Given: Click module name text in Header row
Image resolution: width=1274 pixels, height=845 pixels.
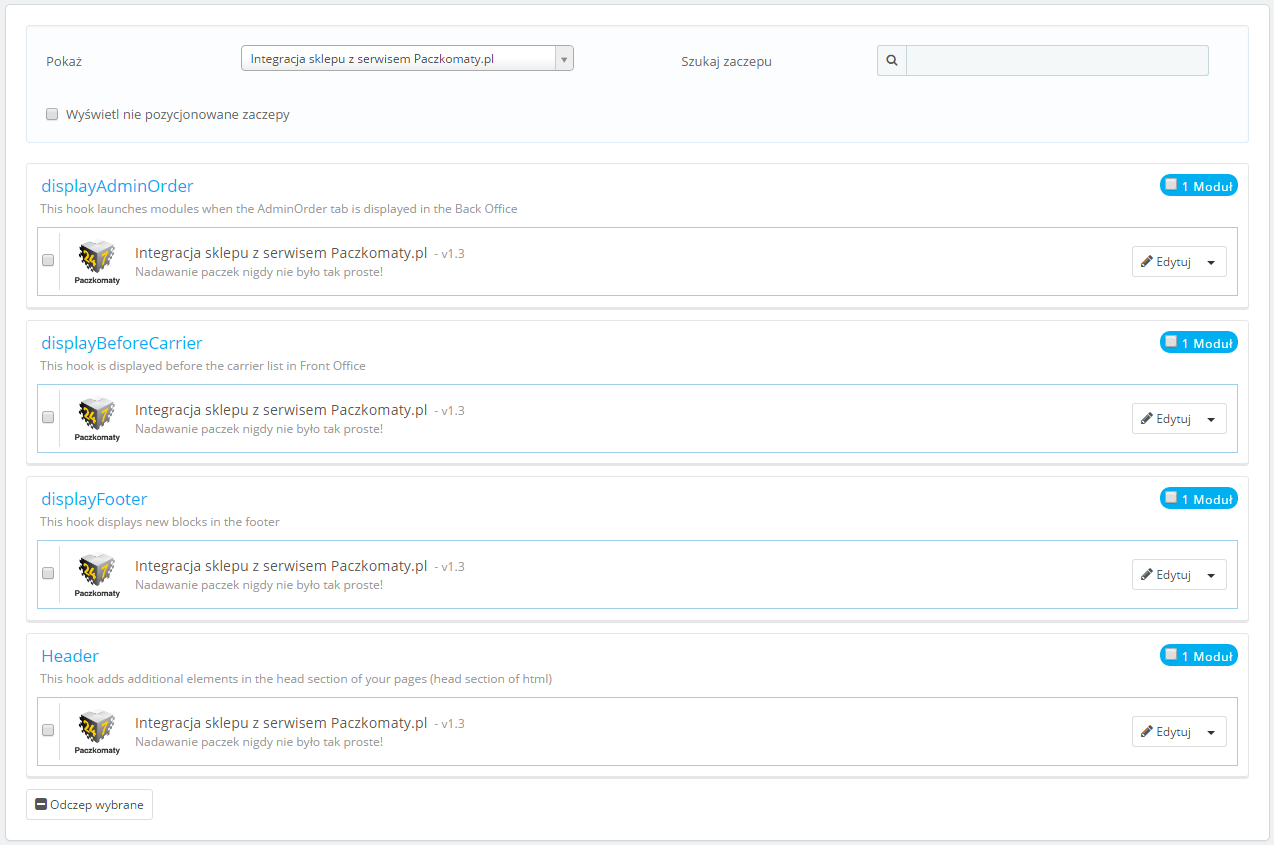Looking at the screenshot, I should pos(281,723).
